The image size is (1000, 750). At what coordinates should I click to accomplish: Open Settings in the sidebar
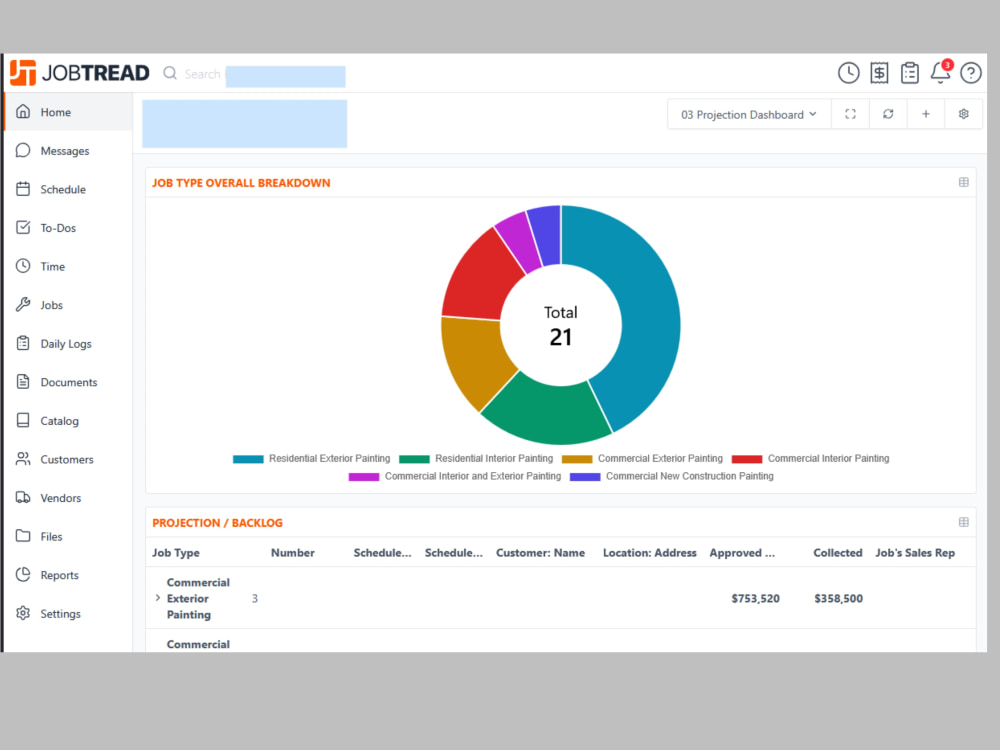click(x=68, y=614)
